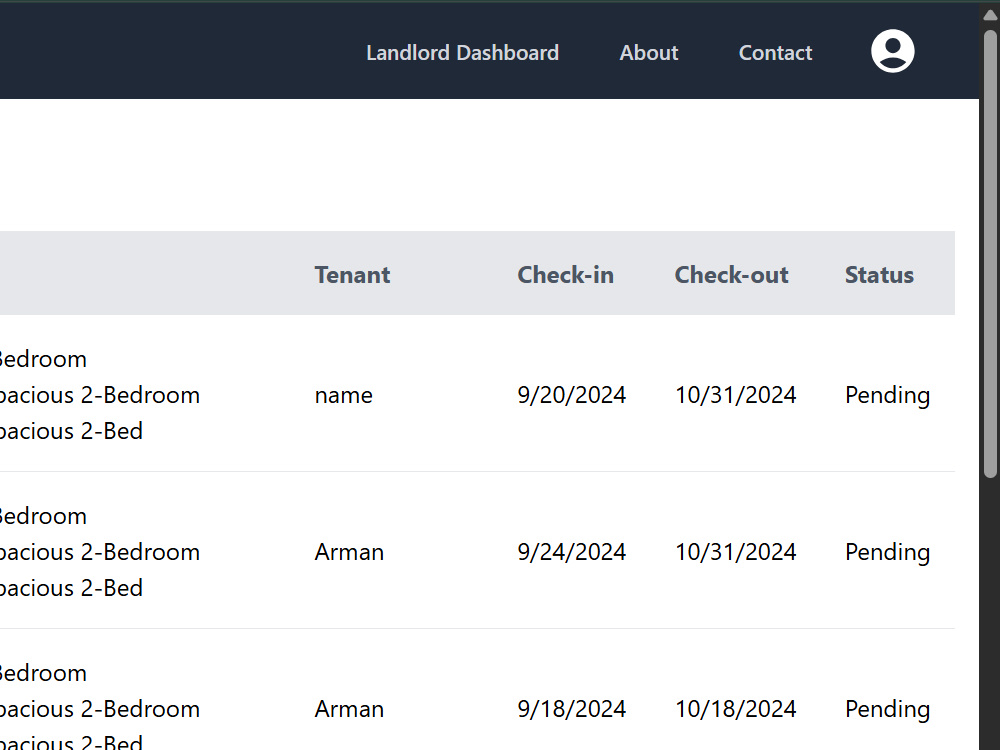1000x750 pixels.
Task: Click the Tenant column header
Action: click(x=352, y=275)
